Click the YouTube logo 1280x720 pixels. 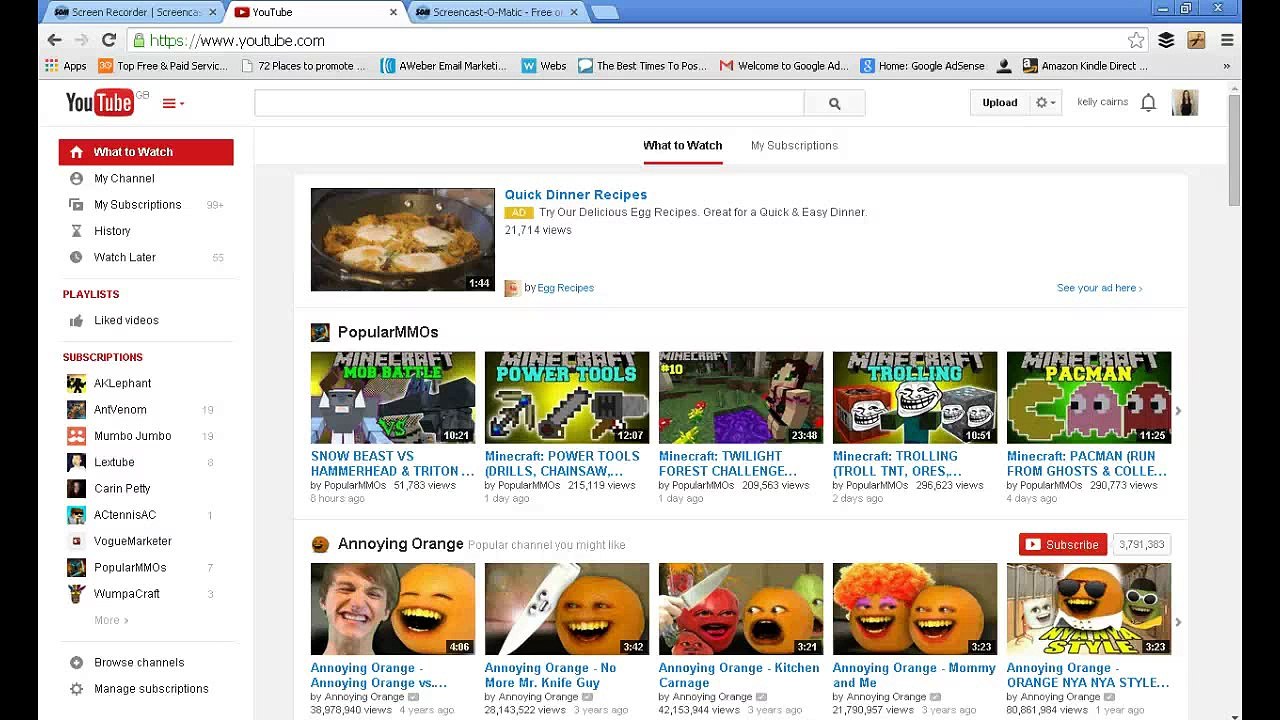click(x=100, y=102)
